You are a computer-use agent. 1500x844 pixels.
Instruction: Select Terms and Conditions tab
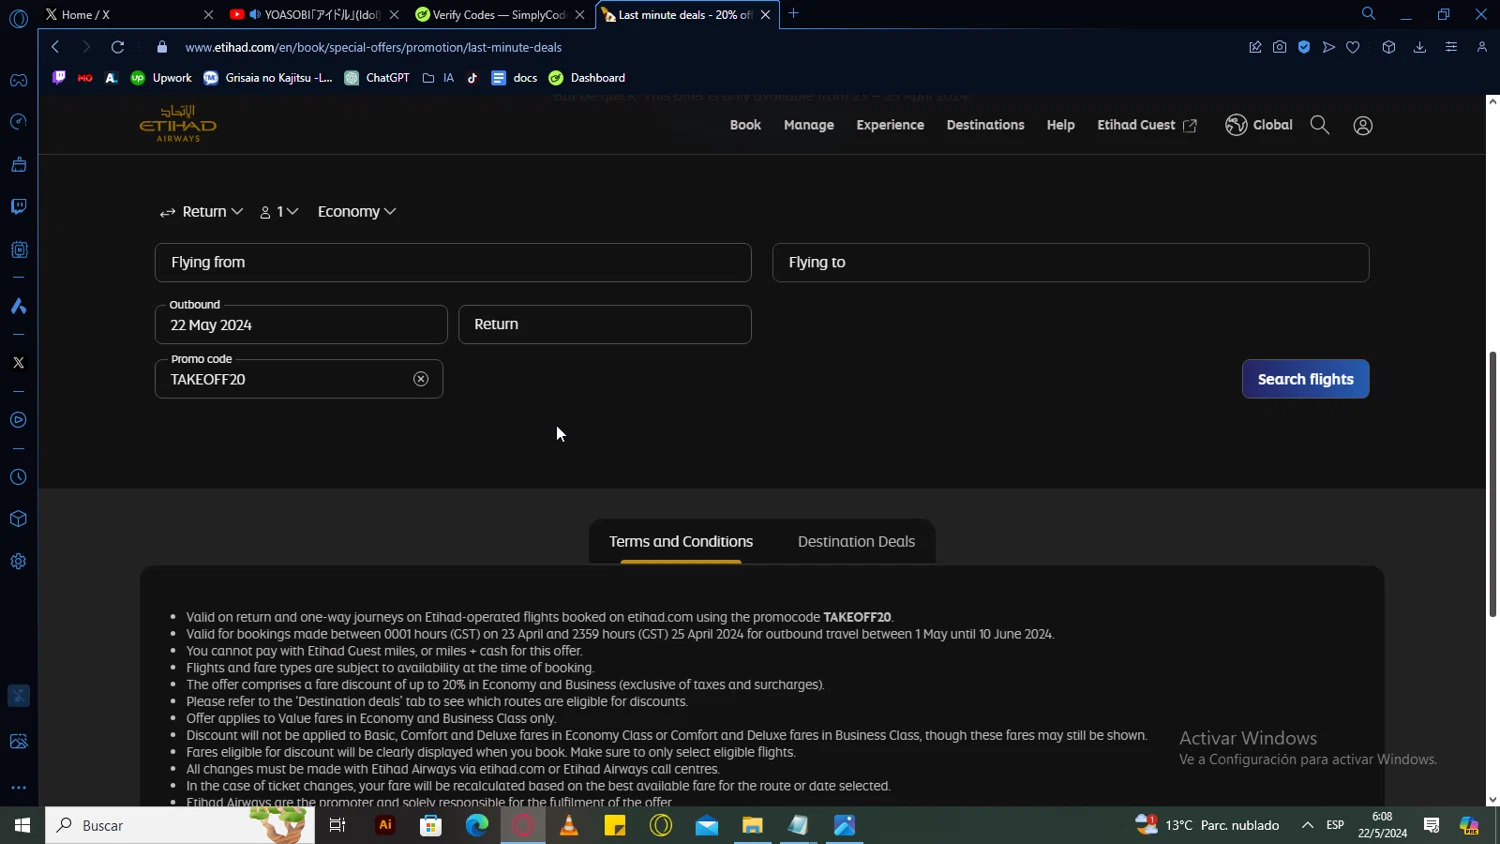pyautogui.click(x=681, y=542)
